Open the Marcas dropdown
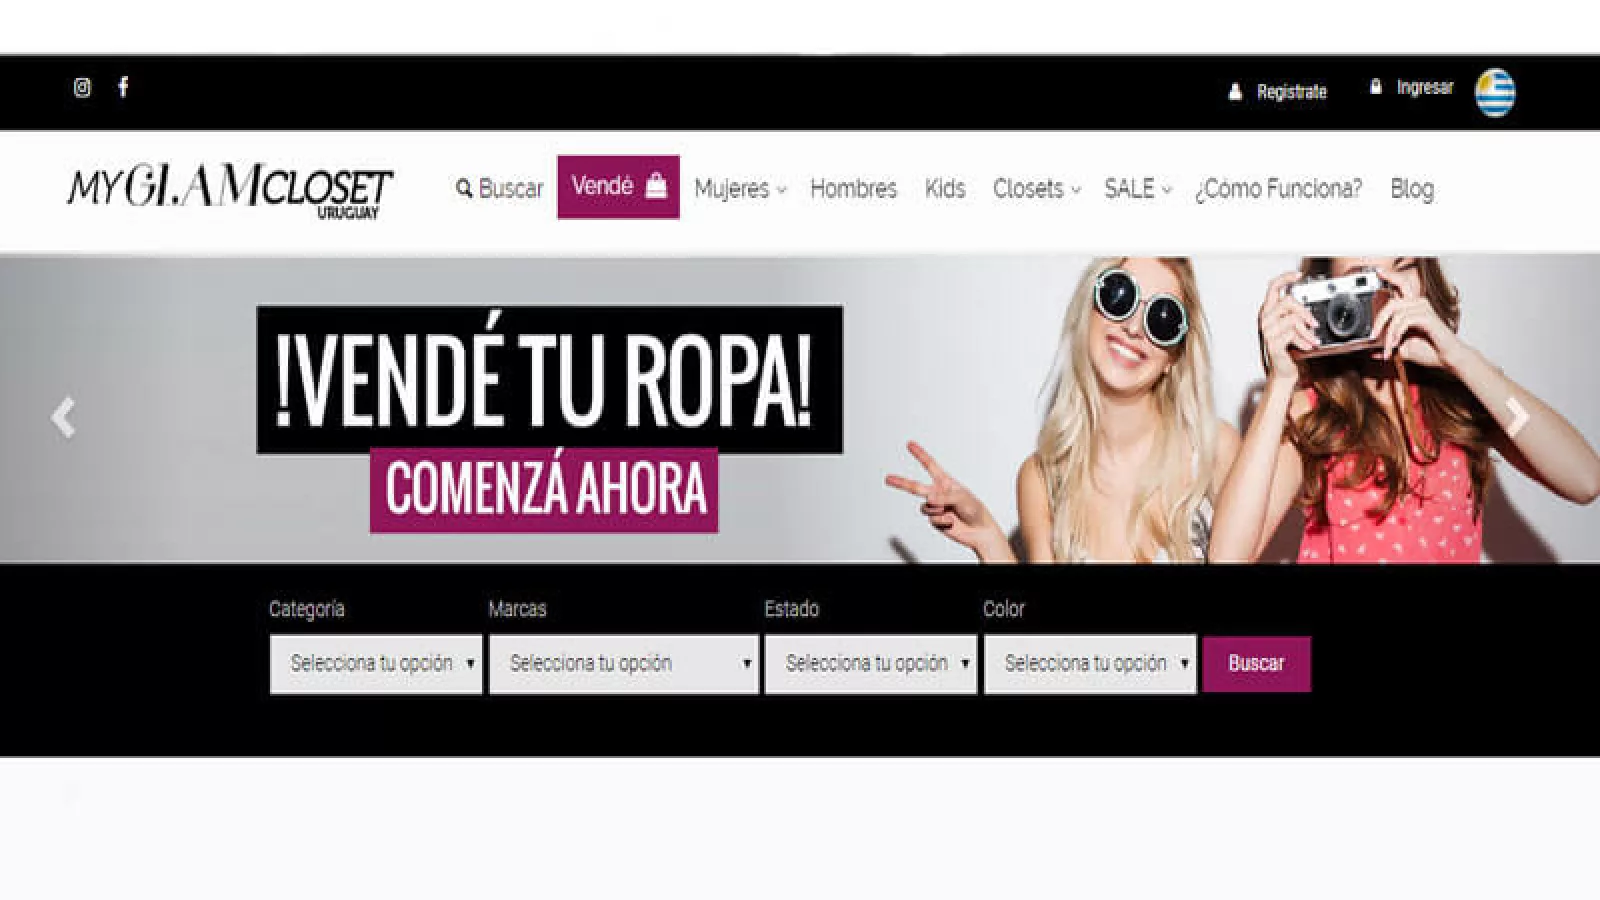 623,664
